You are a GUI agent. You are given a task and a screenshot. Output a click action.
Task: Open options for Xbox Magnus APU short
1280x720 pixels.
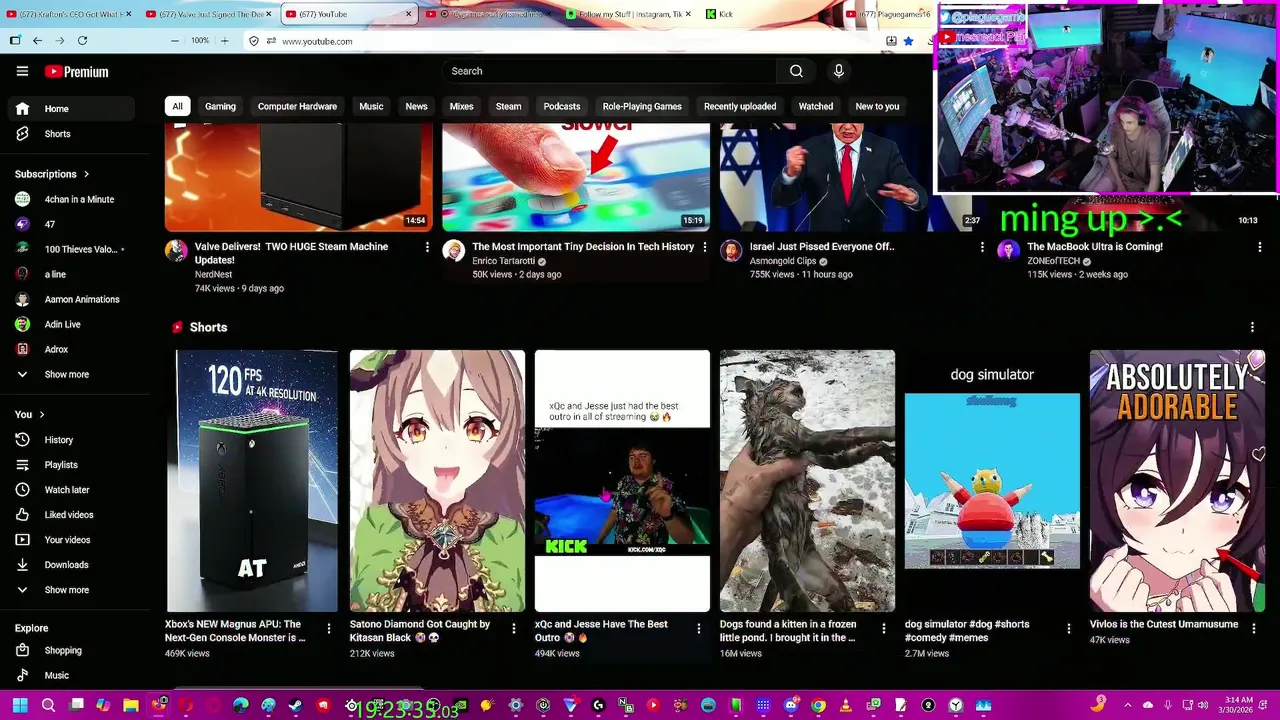click(x=328, y=628)
